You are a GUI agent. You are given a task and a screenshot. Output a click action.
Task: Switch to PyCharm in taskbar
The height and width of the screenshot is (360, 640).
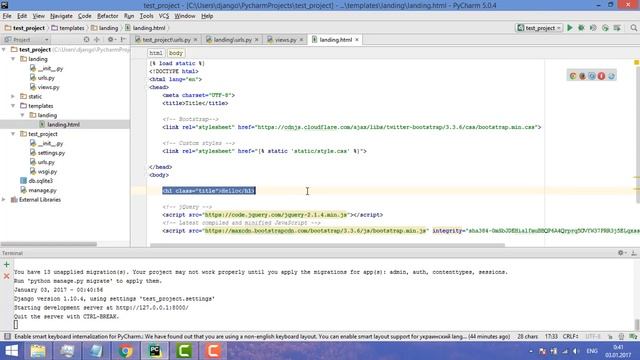155,351
